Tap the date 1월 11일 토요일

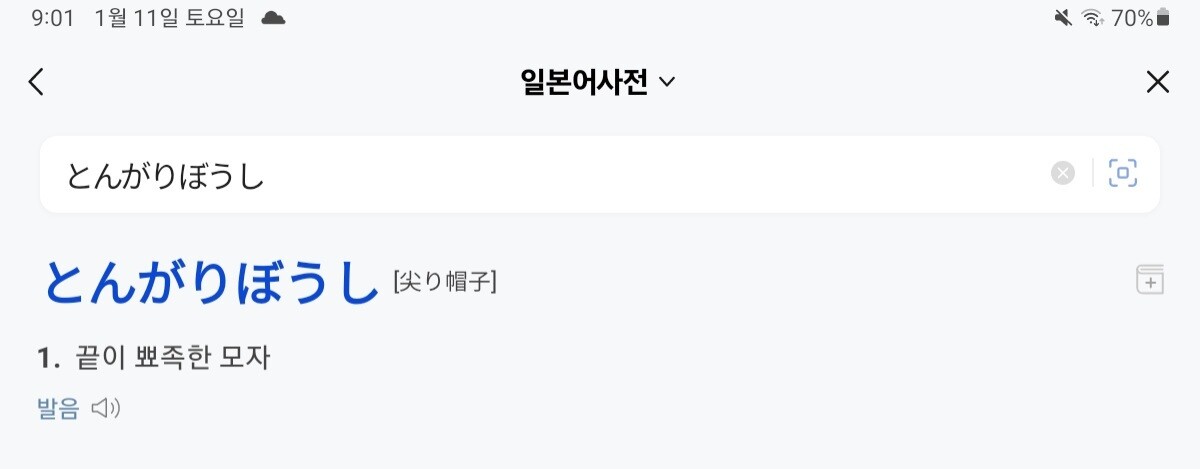[169, 18]
